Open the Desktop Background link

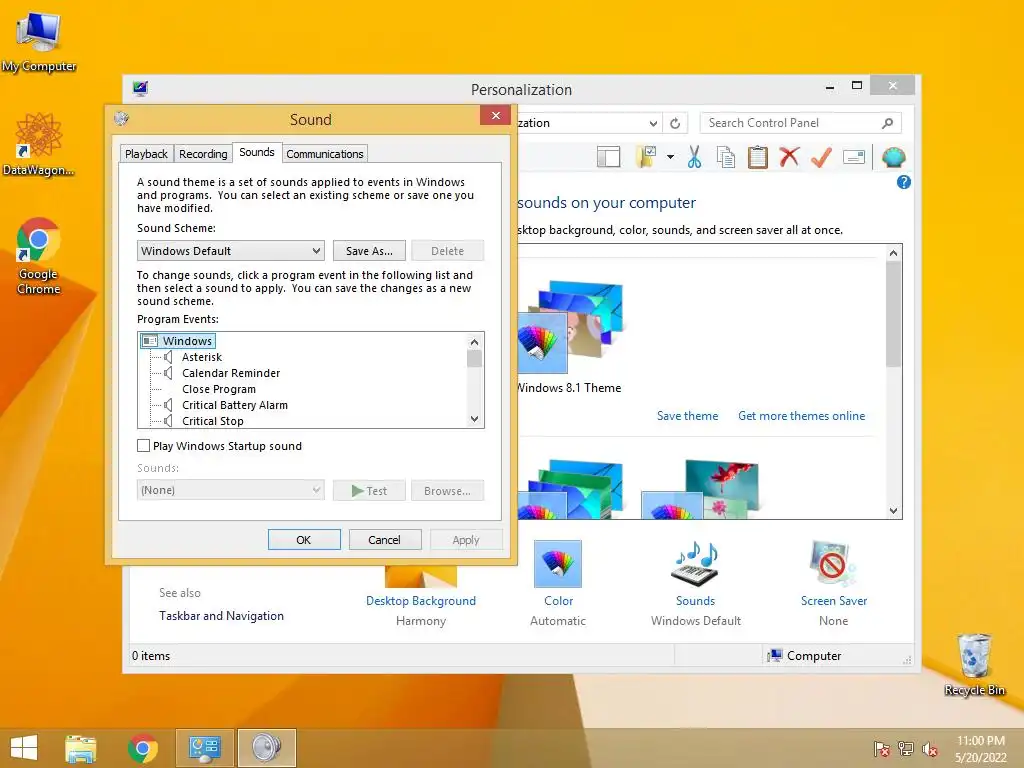[x=421, y=601]
